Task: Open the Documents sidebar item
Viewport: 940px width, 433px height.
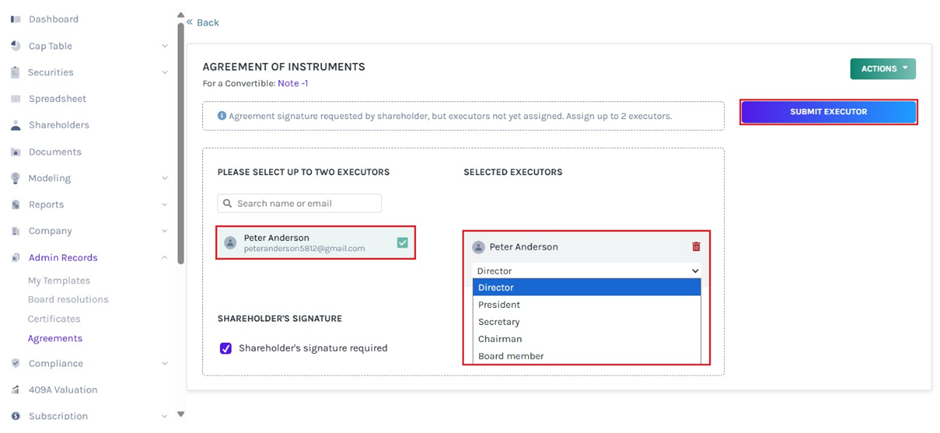Action: tap(55, 152)
